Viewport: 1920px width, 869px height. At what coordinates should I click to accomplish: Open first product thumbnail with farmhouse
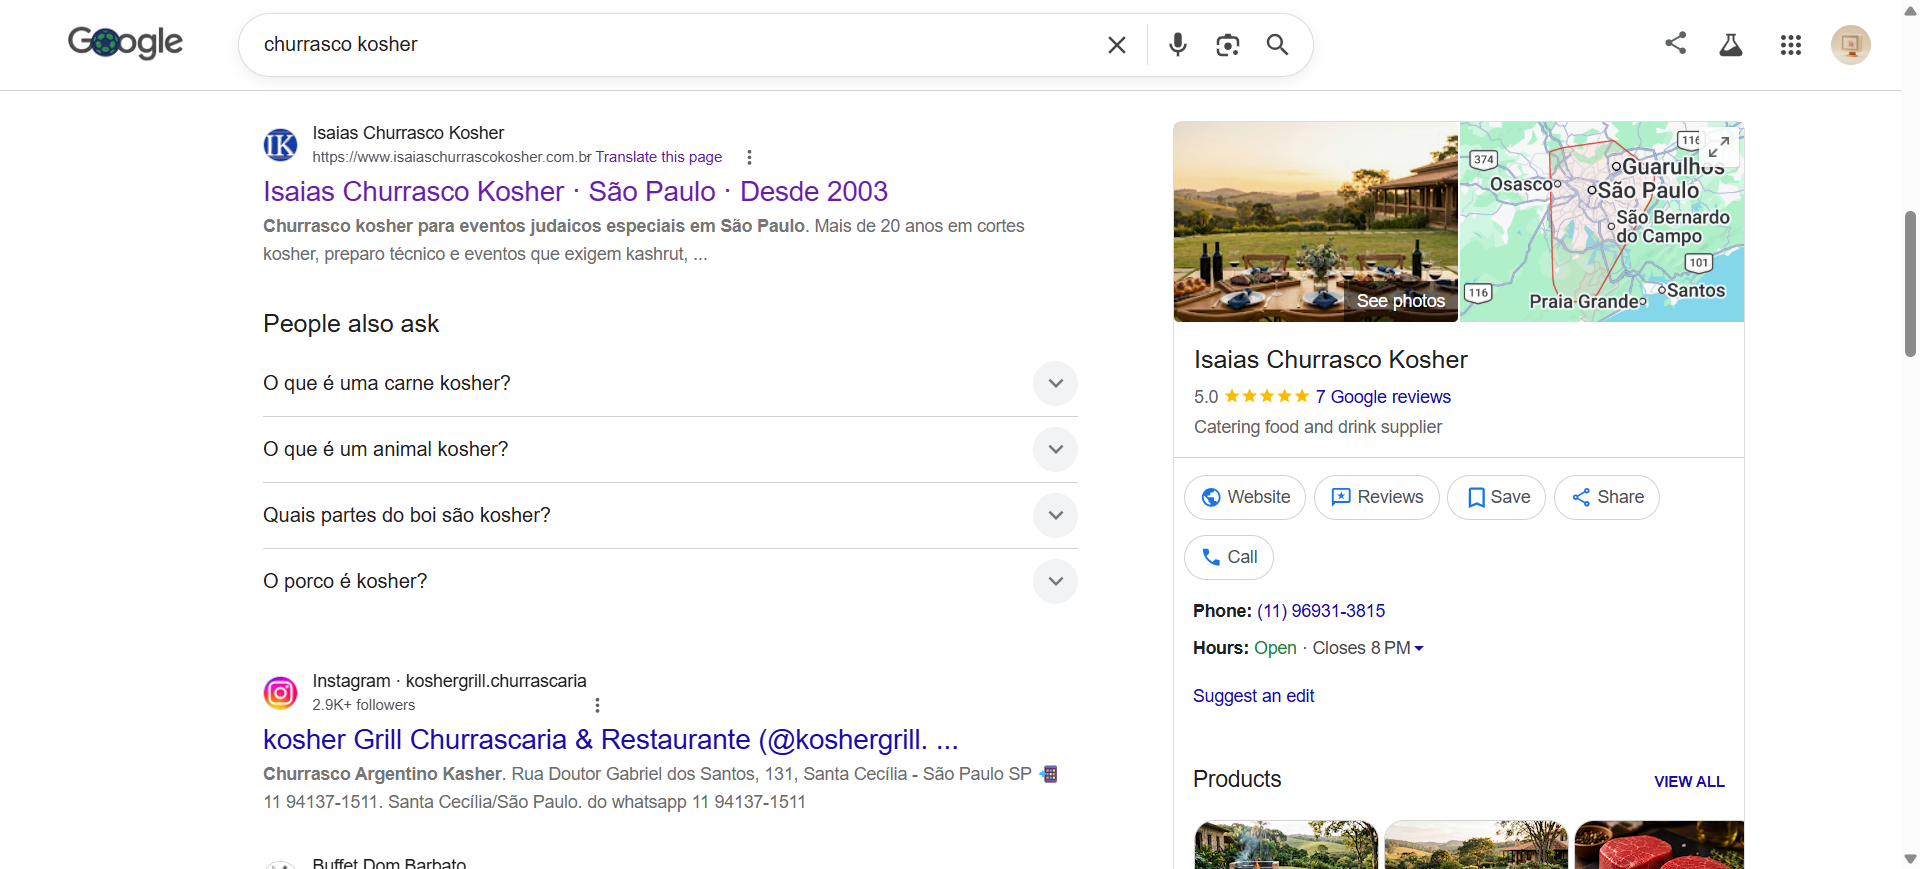1286,845
